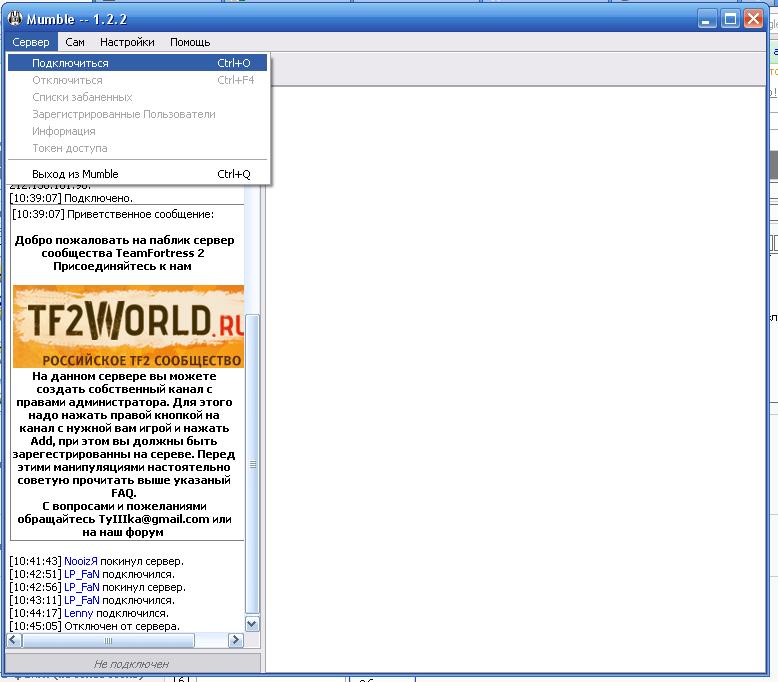Click the '[10:39:07] Подключено.' log line
778x682 pixels.
coord(71,198)
